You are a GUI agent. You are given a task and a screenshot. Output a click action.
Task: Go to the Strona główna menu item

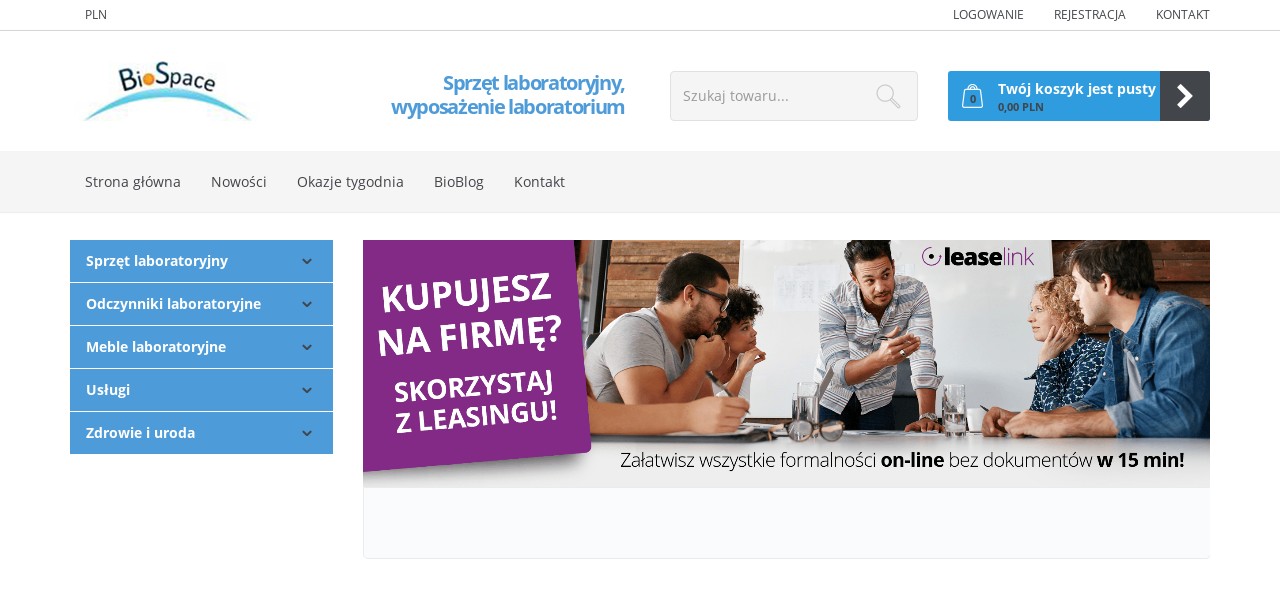pos(133,182)
